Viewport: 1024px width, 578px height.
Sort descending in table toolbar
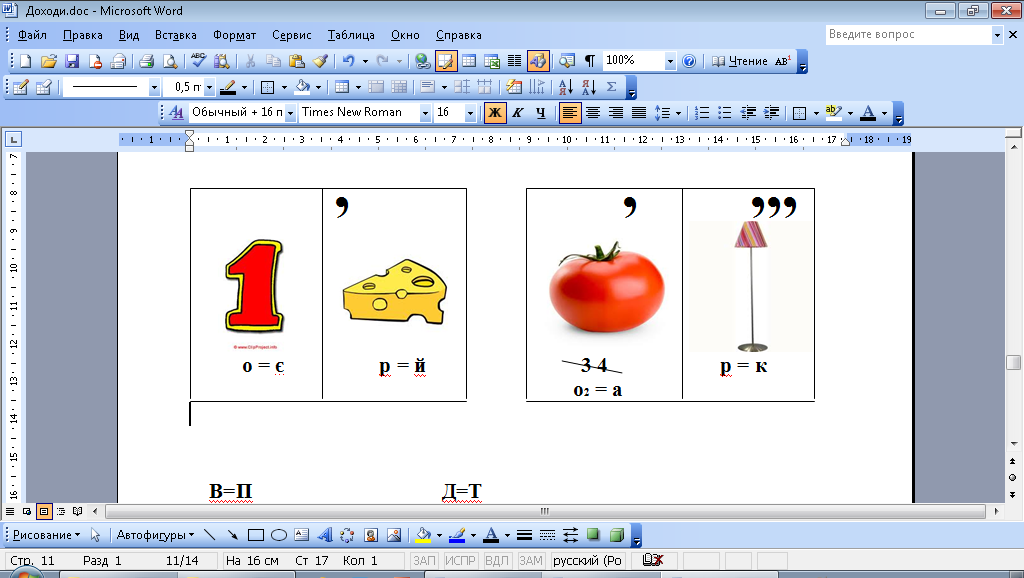point(588,87)
